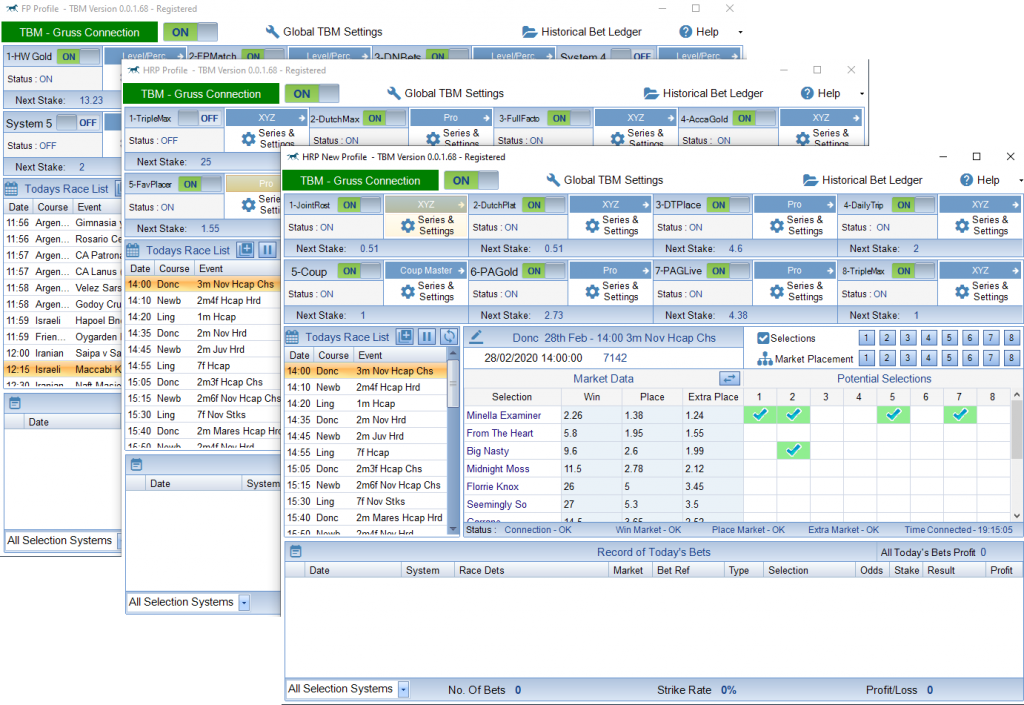Expand the Help dropdown arrow in FP Profile window

[x=740, y=32]
